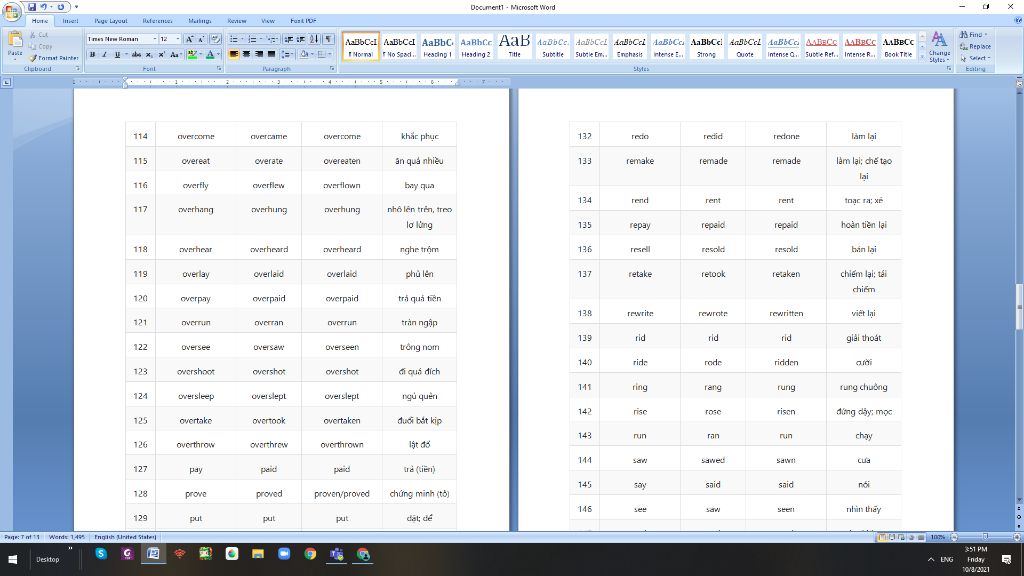Viewport: 1024px width, 576px height.
Task: Undo the last action
Action: tap(44, 7)
